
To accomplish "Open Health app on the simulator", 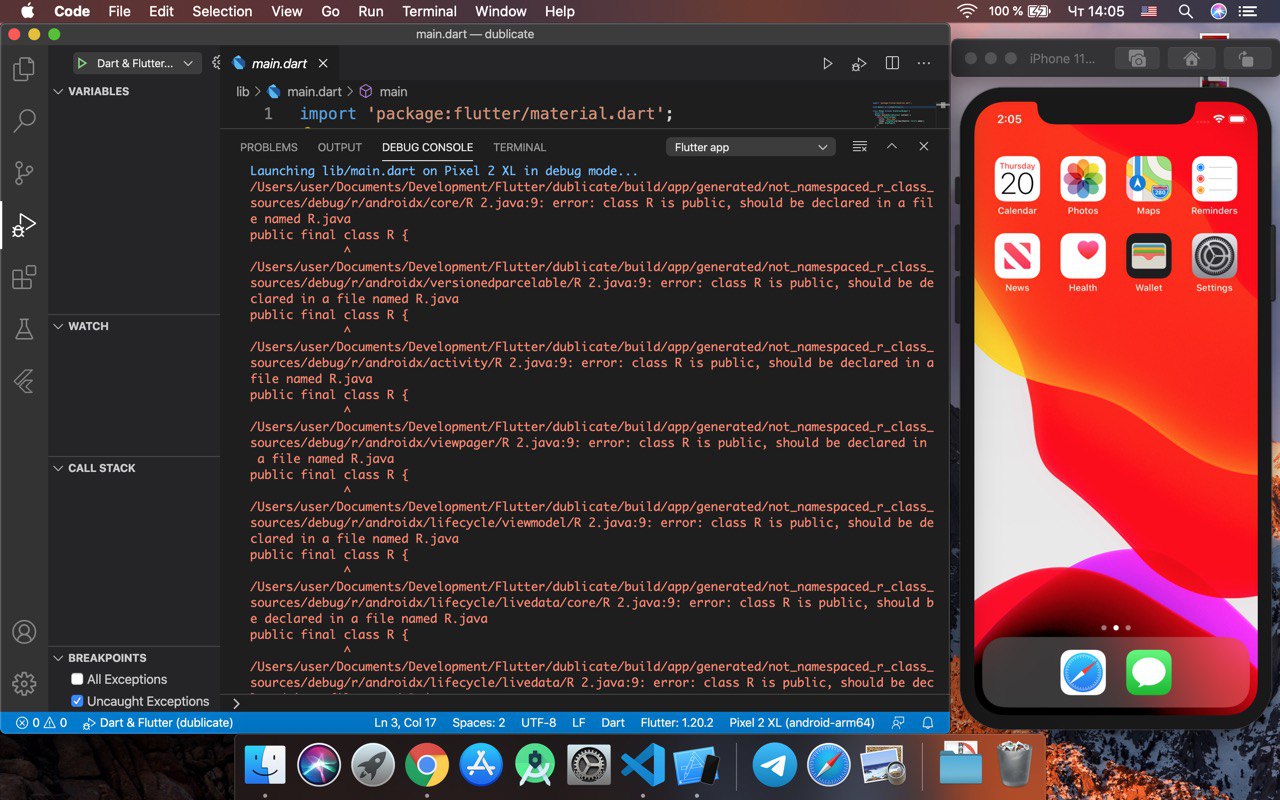I will tap(1083, 256).
